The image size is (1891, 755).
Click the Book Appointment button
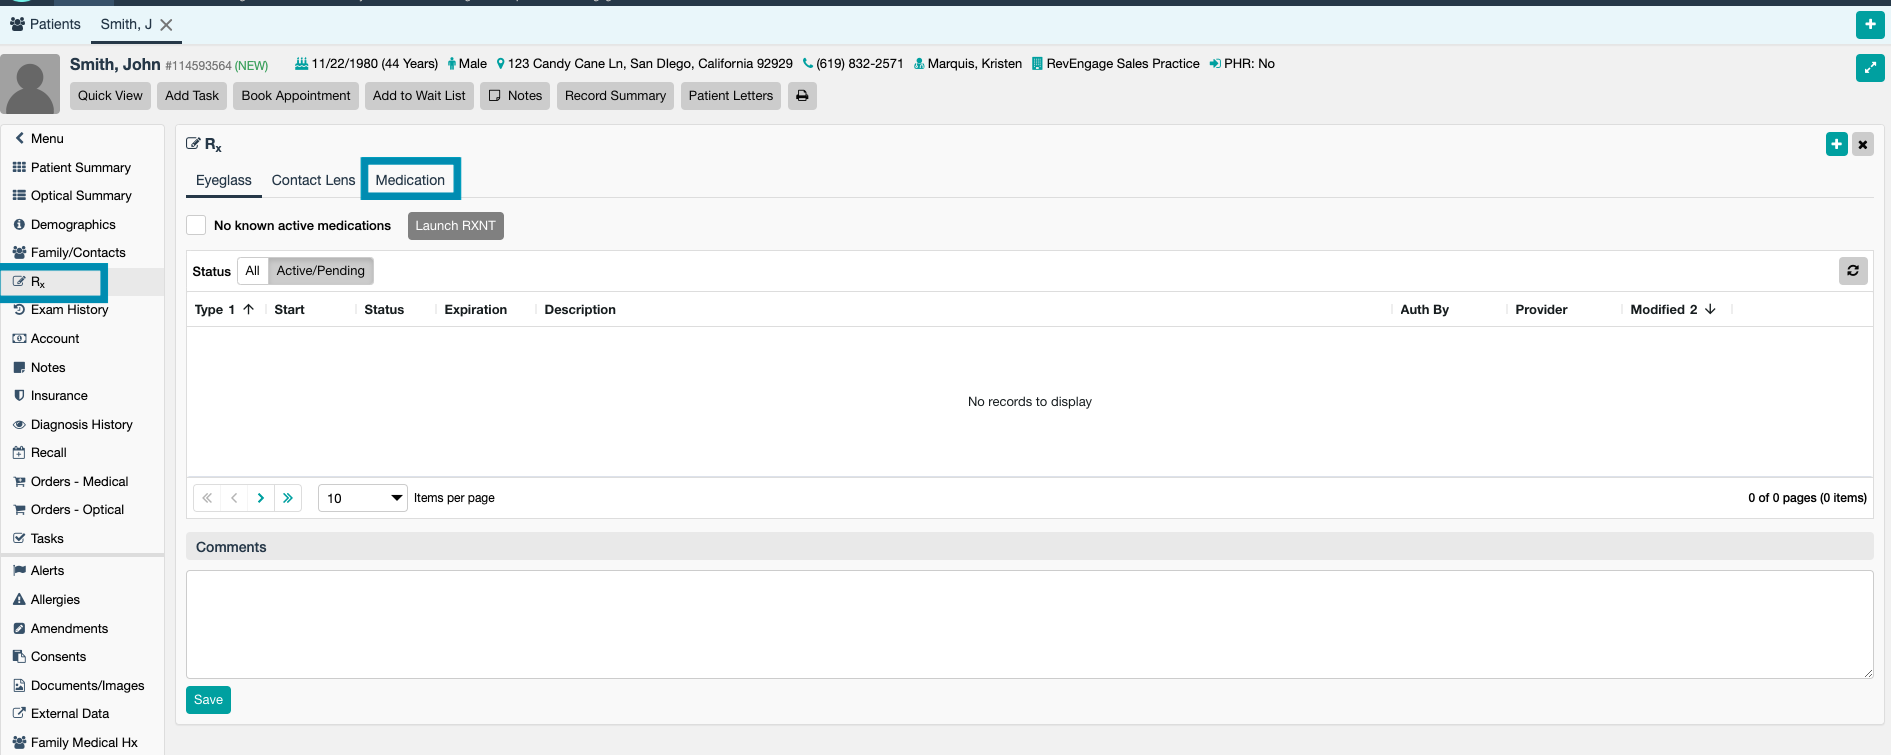coord(296,96)
